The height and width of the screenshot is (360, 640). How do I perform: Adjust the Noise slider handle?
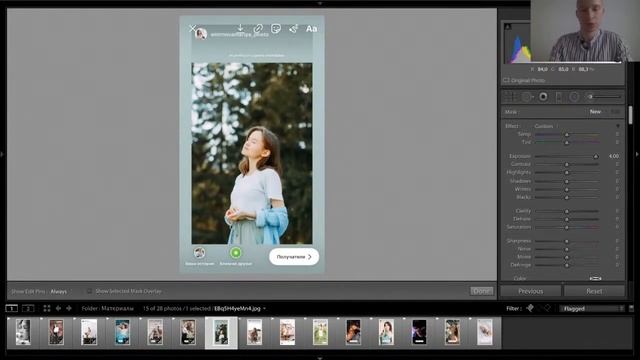coord(567,249)
